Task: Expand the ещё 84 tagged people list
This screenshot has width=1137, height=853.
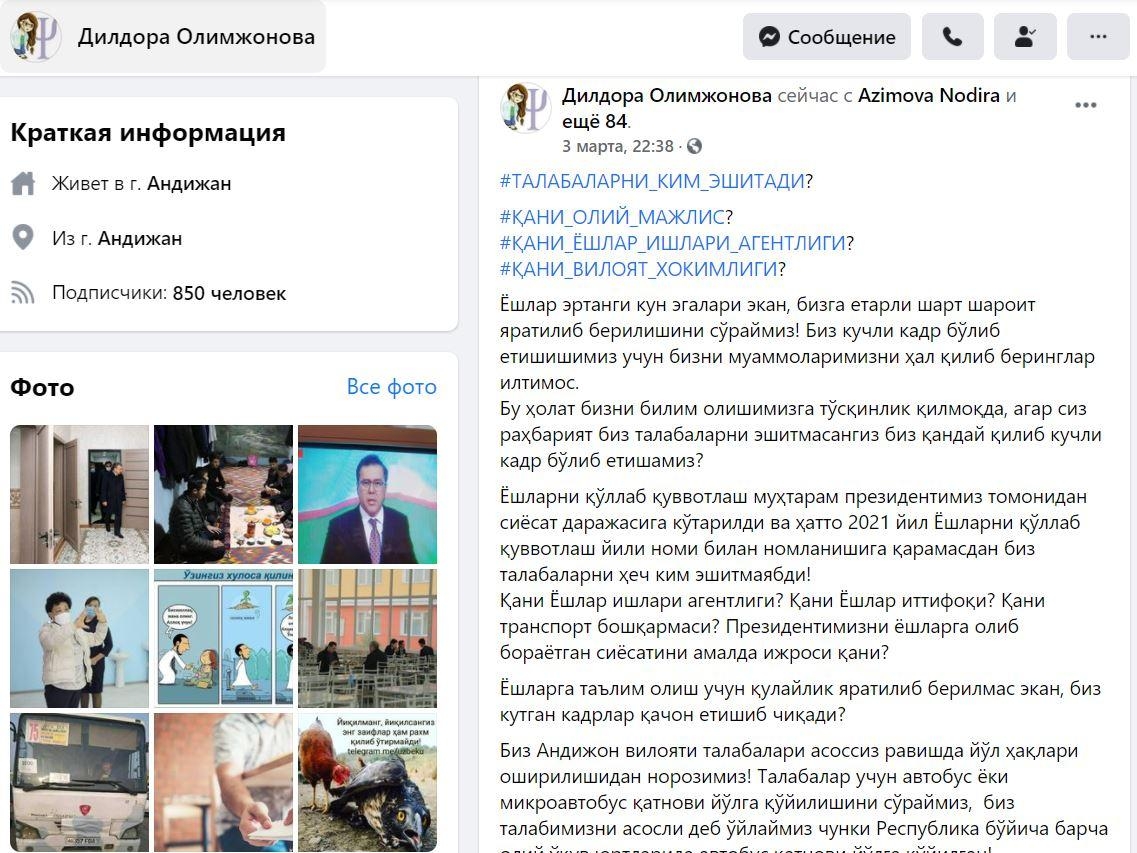Action: [595, 121]
